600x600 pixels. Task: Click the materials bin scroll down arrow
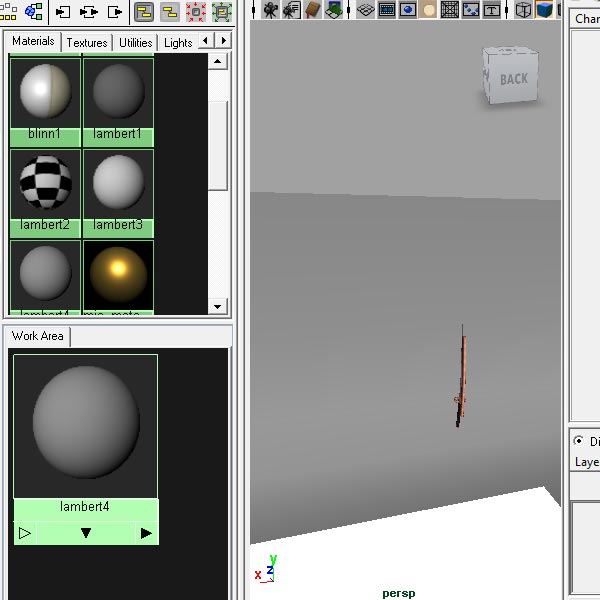coord(217,307)
